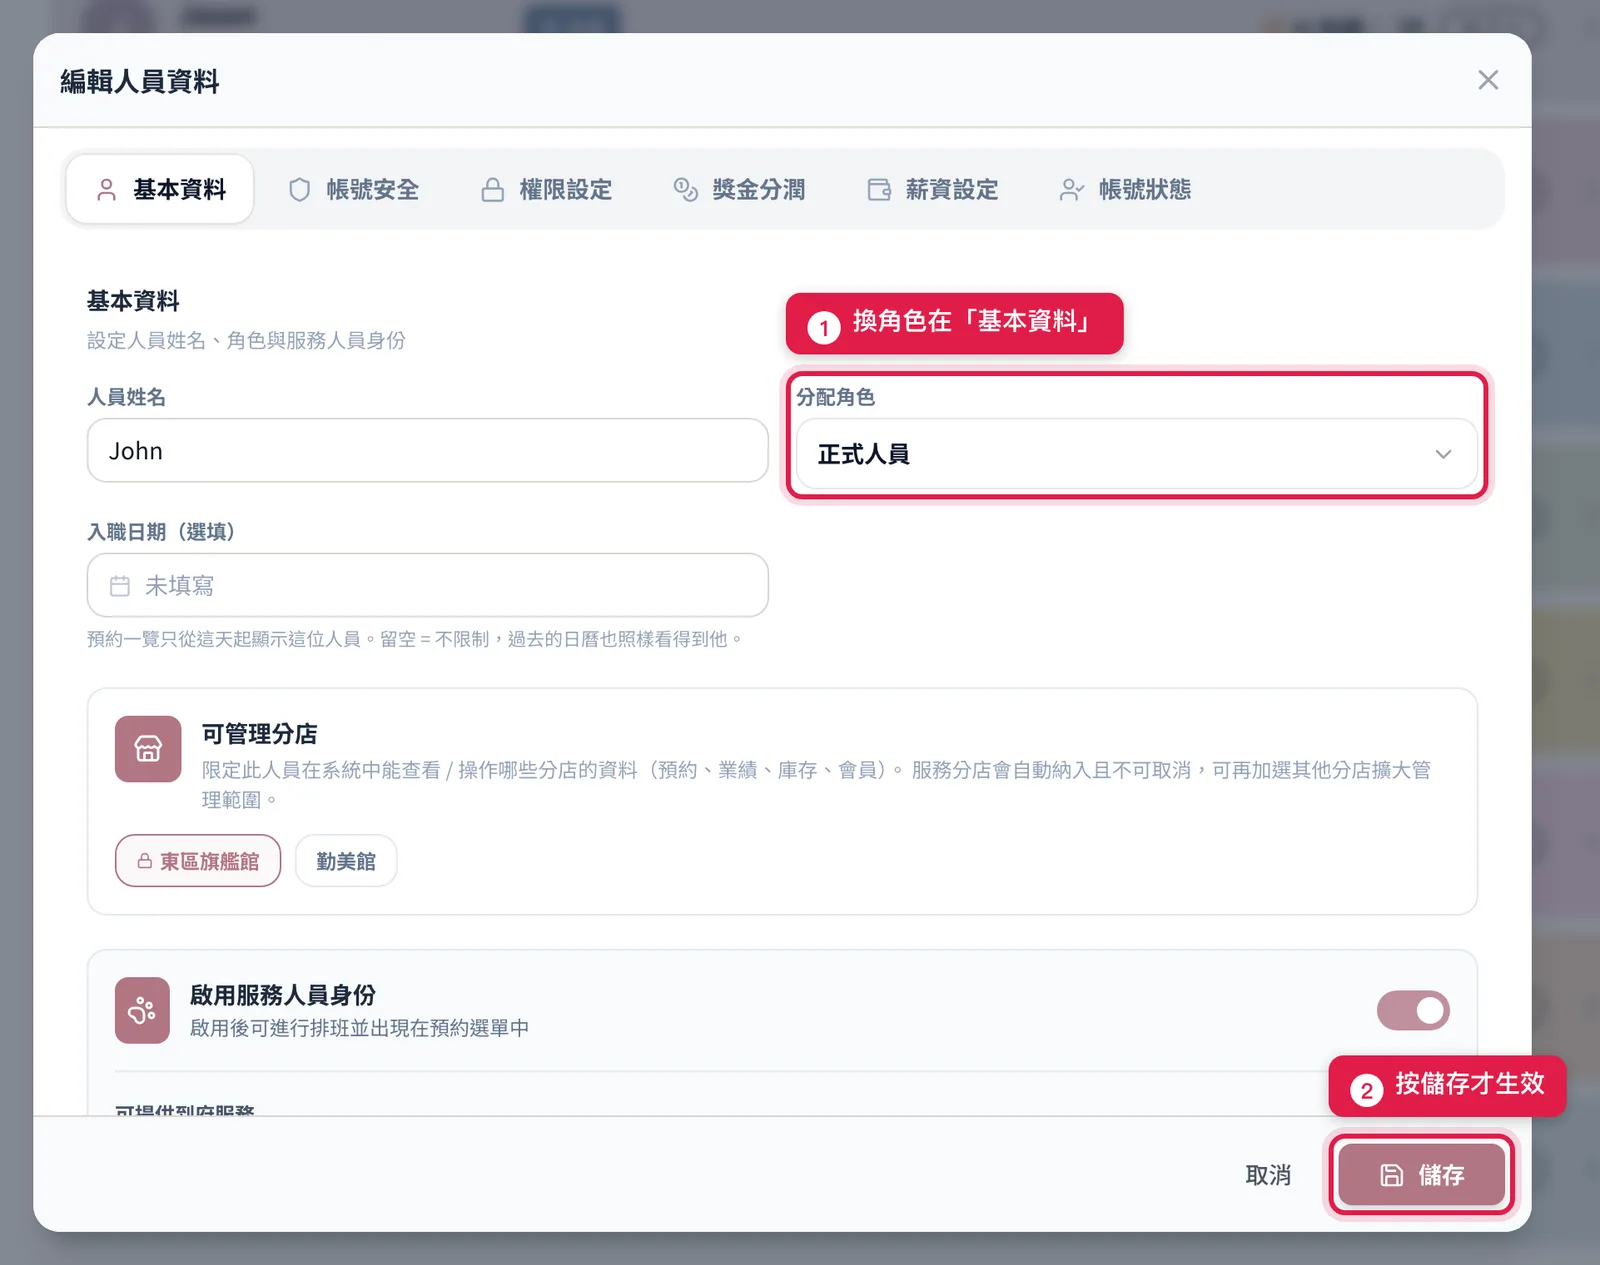Viewport: 1600px width, 1265px height.
Task: Select the 勤美館 branch chip
Action: [346, 861]
